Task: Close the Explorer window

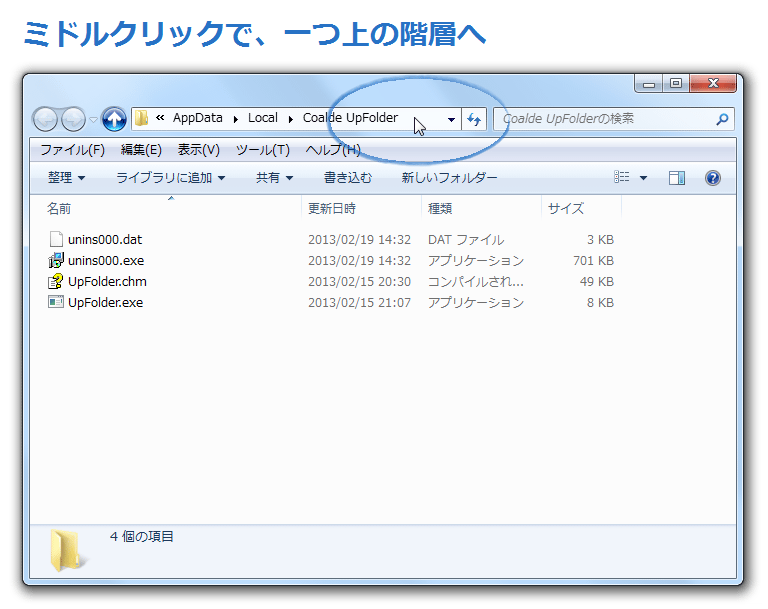Action: click(x=713, y=84)
